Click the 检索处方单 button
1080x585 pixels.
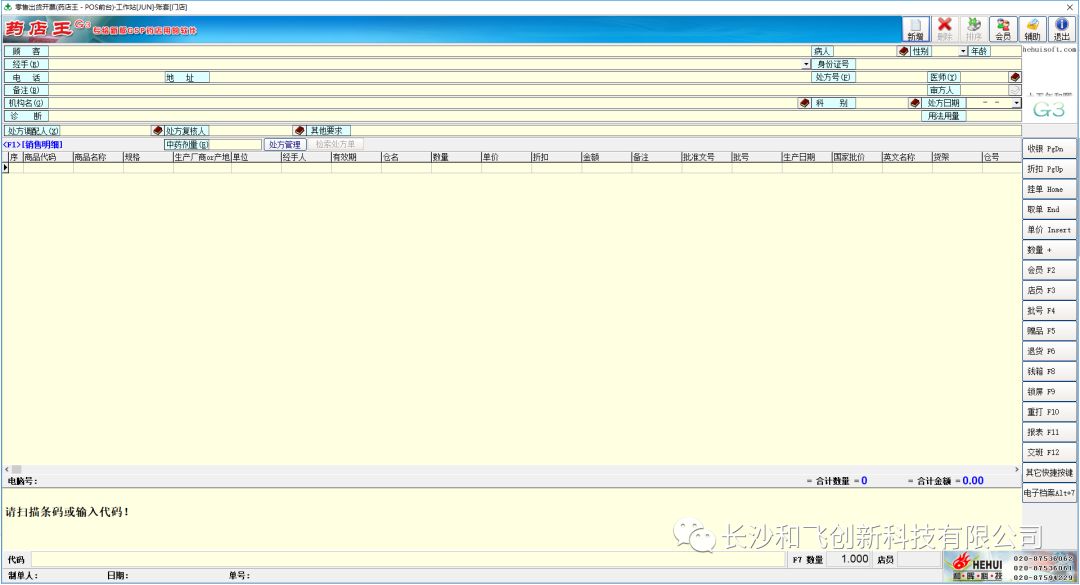335,145
